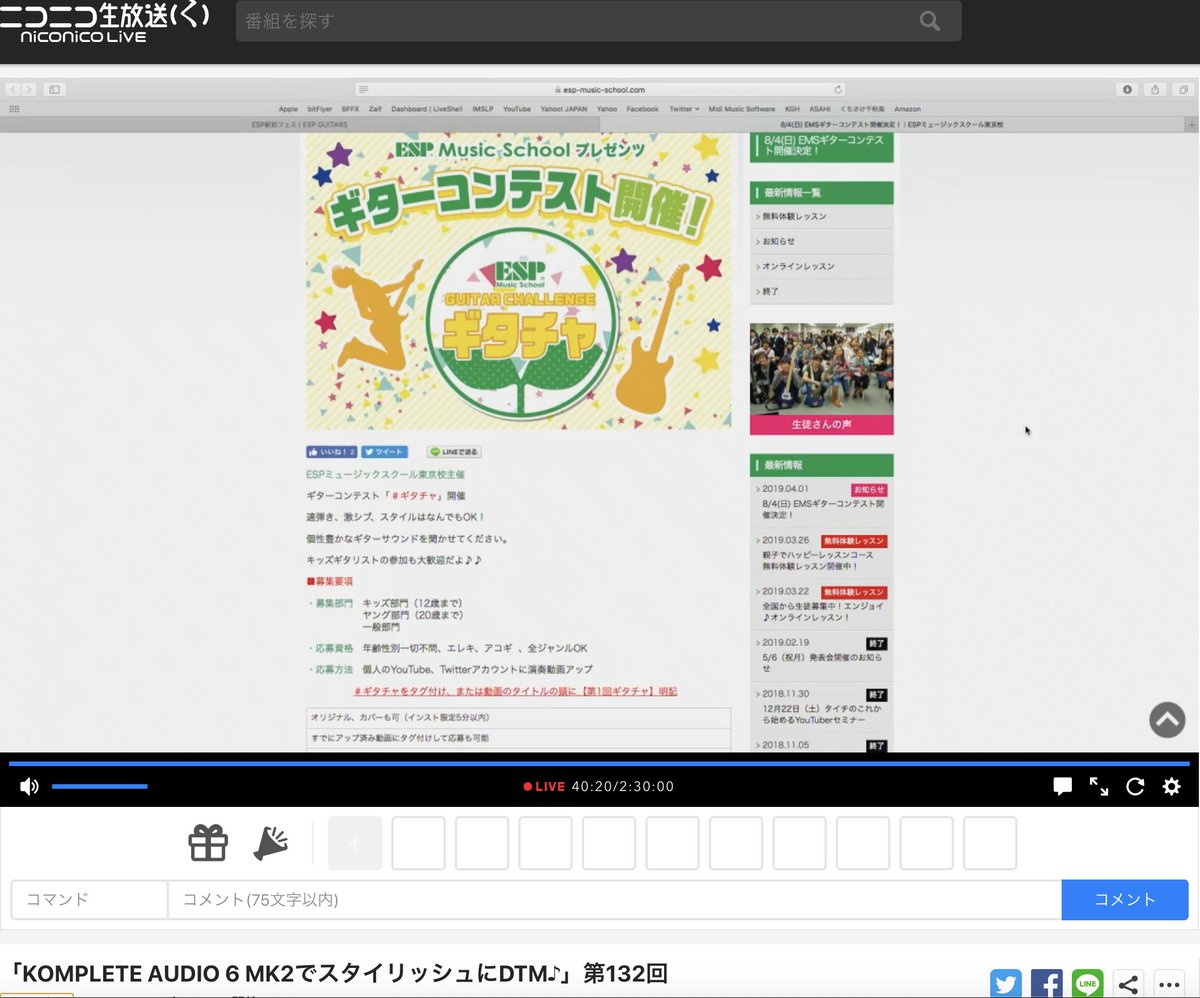Click the search magnifier icon
This screenshot has width=1200, height=998.
coord(930,21)
